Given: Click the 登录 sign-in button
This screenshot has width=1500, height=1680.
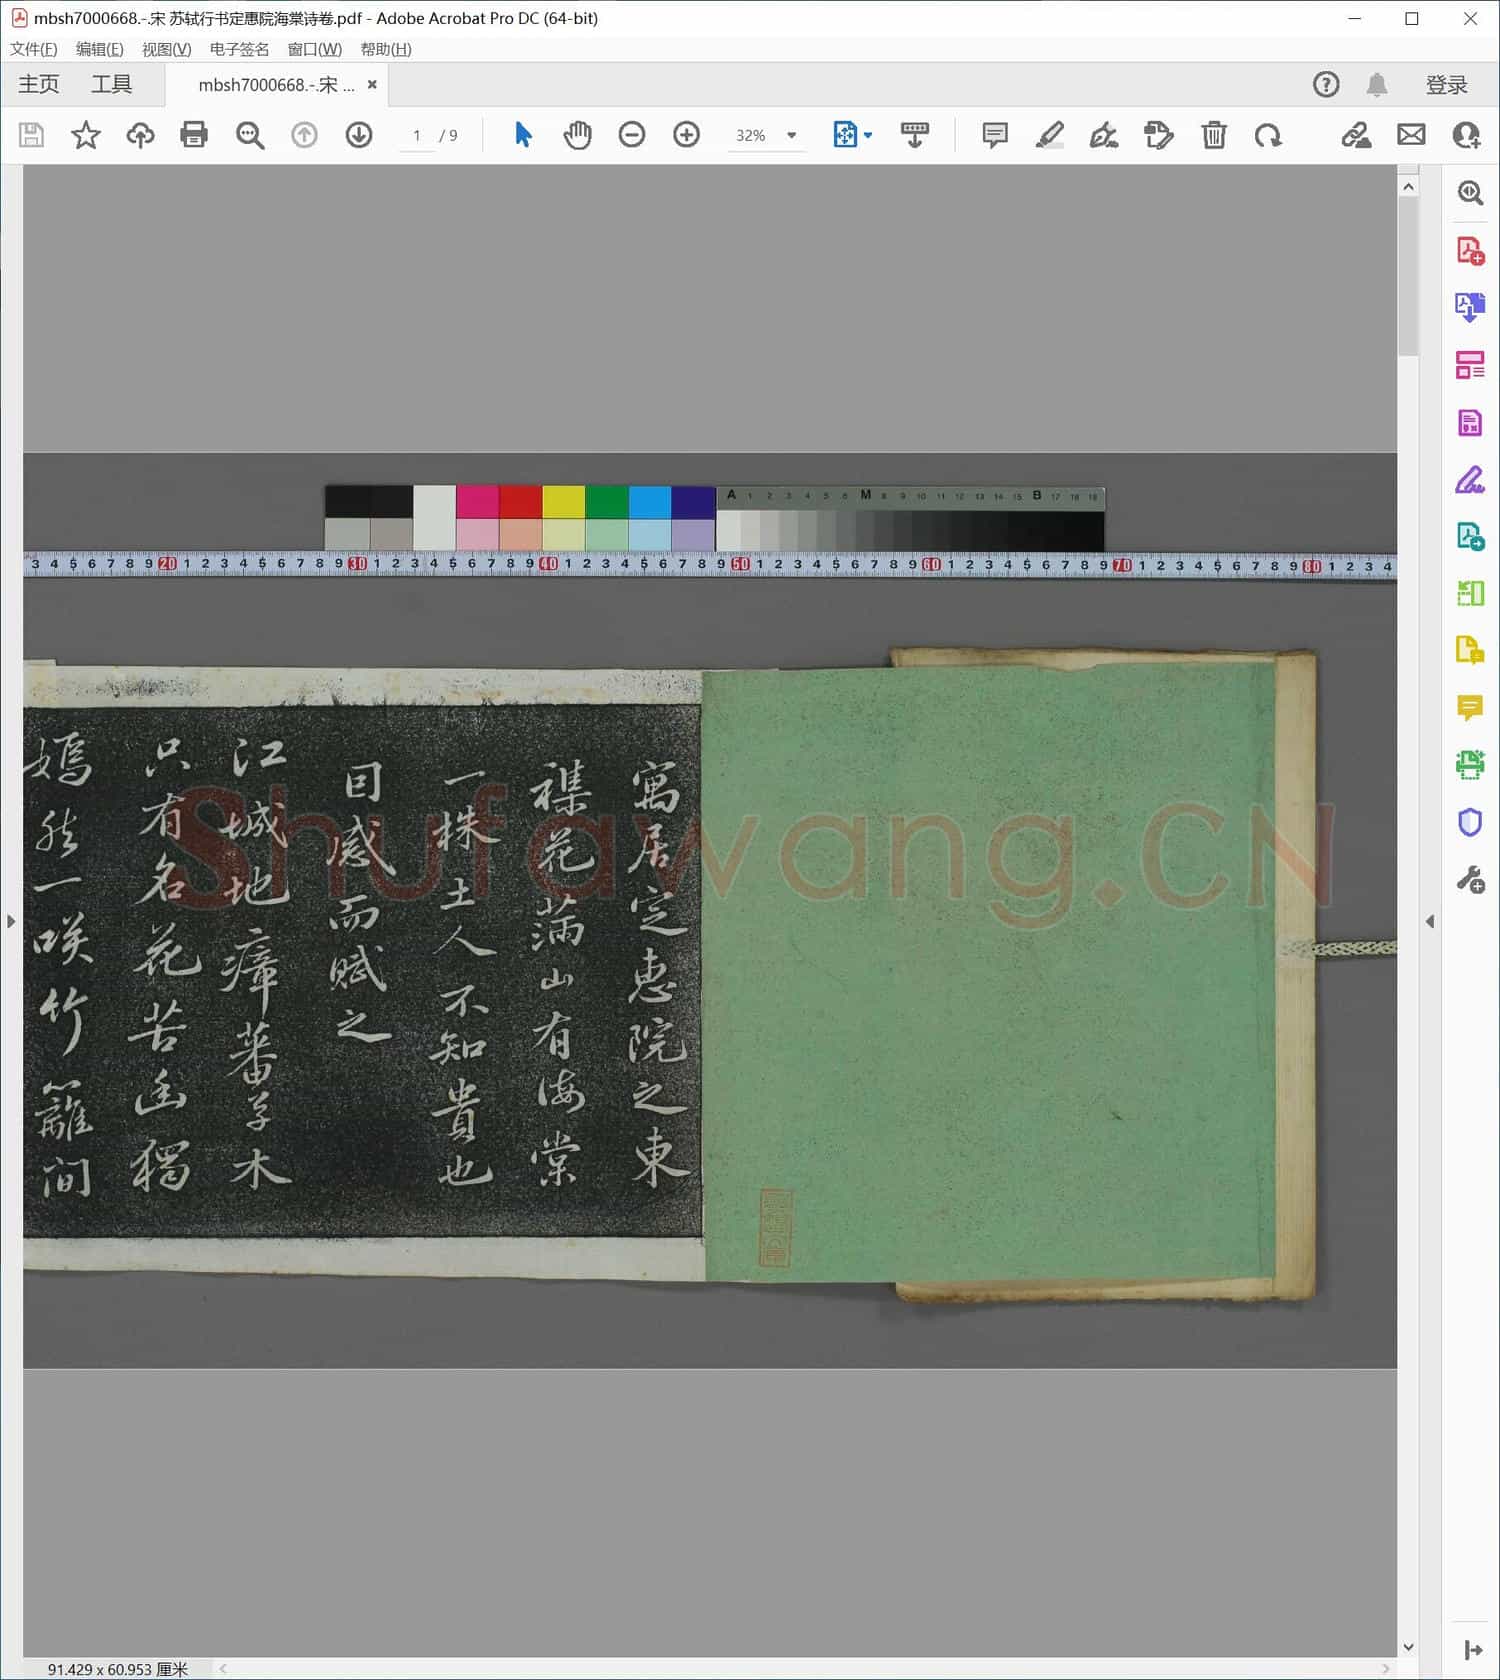Looking at the screenshot, I should pos(1446,85).
